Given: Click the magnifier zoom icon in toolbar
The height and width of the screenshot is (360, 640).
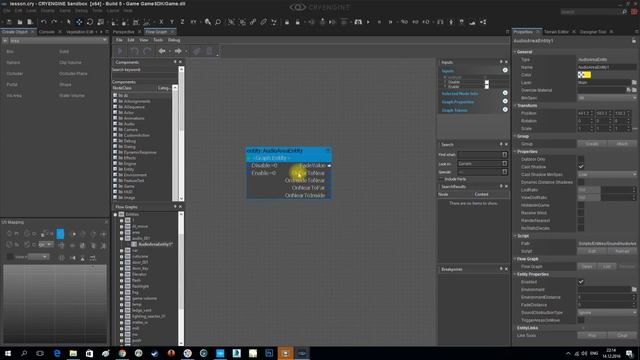Looking at the screenshot, I should coord(218,22).
